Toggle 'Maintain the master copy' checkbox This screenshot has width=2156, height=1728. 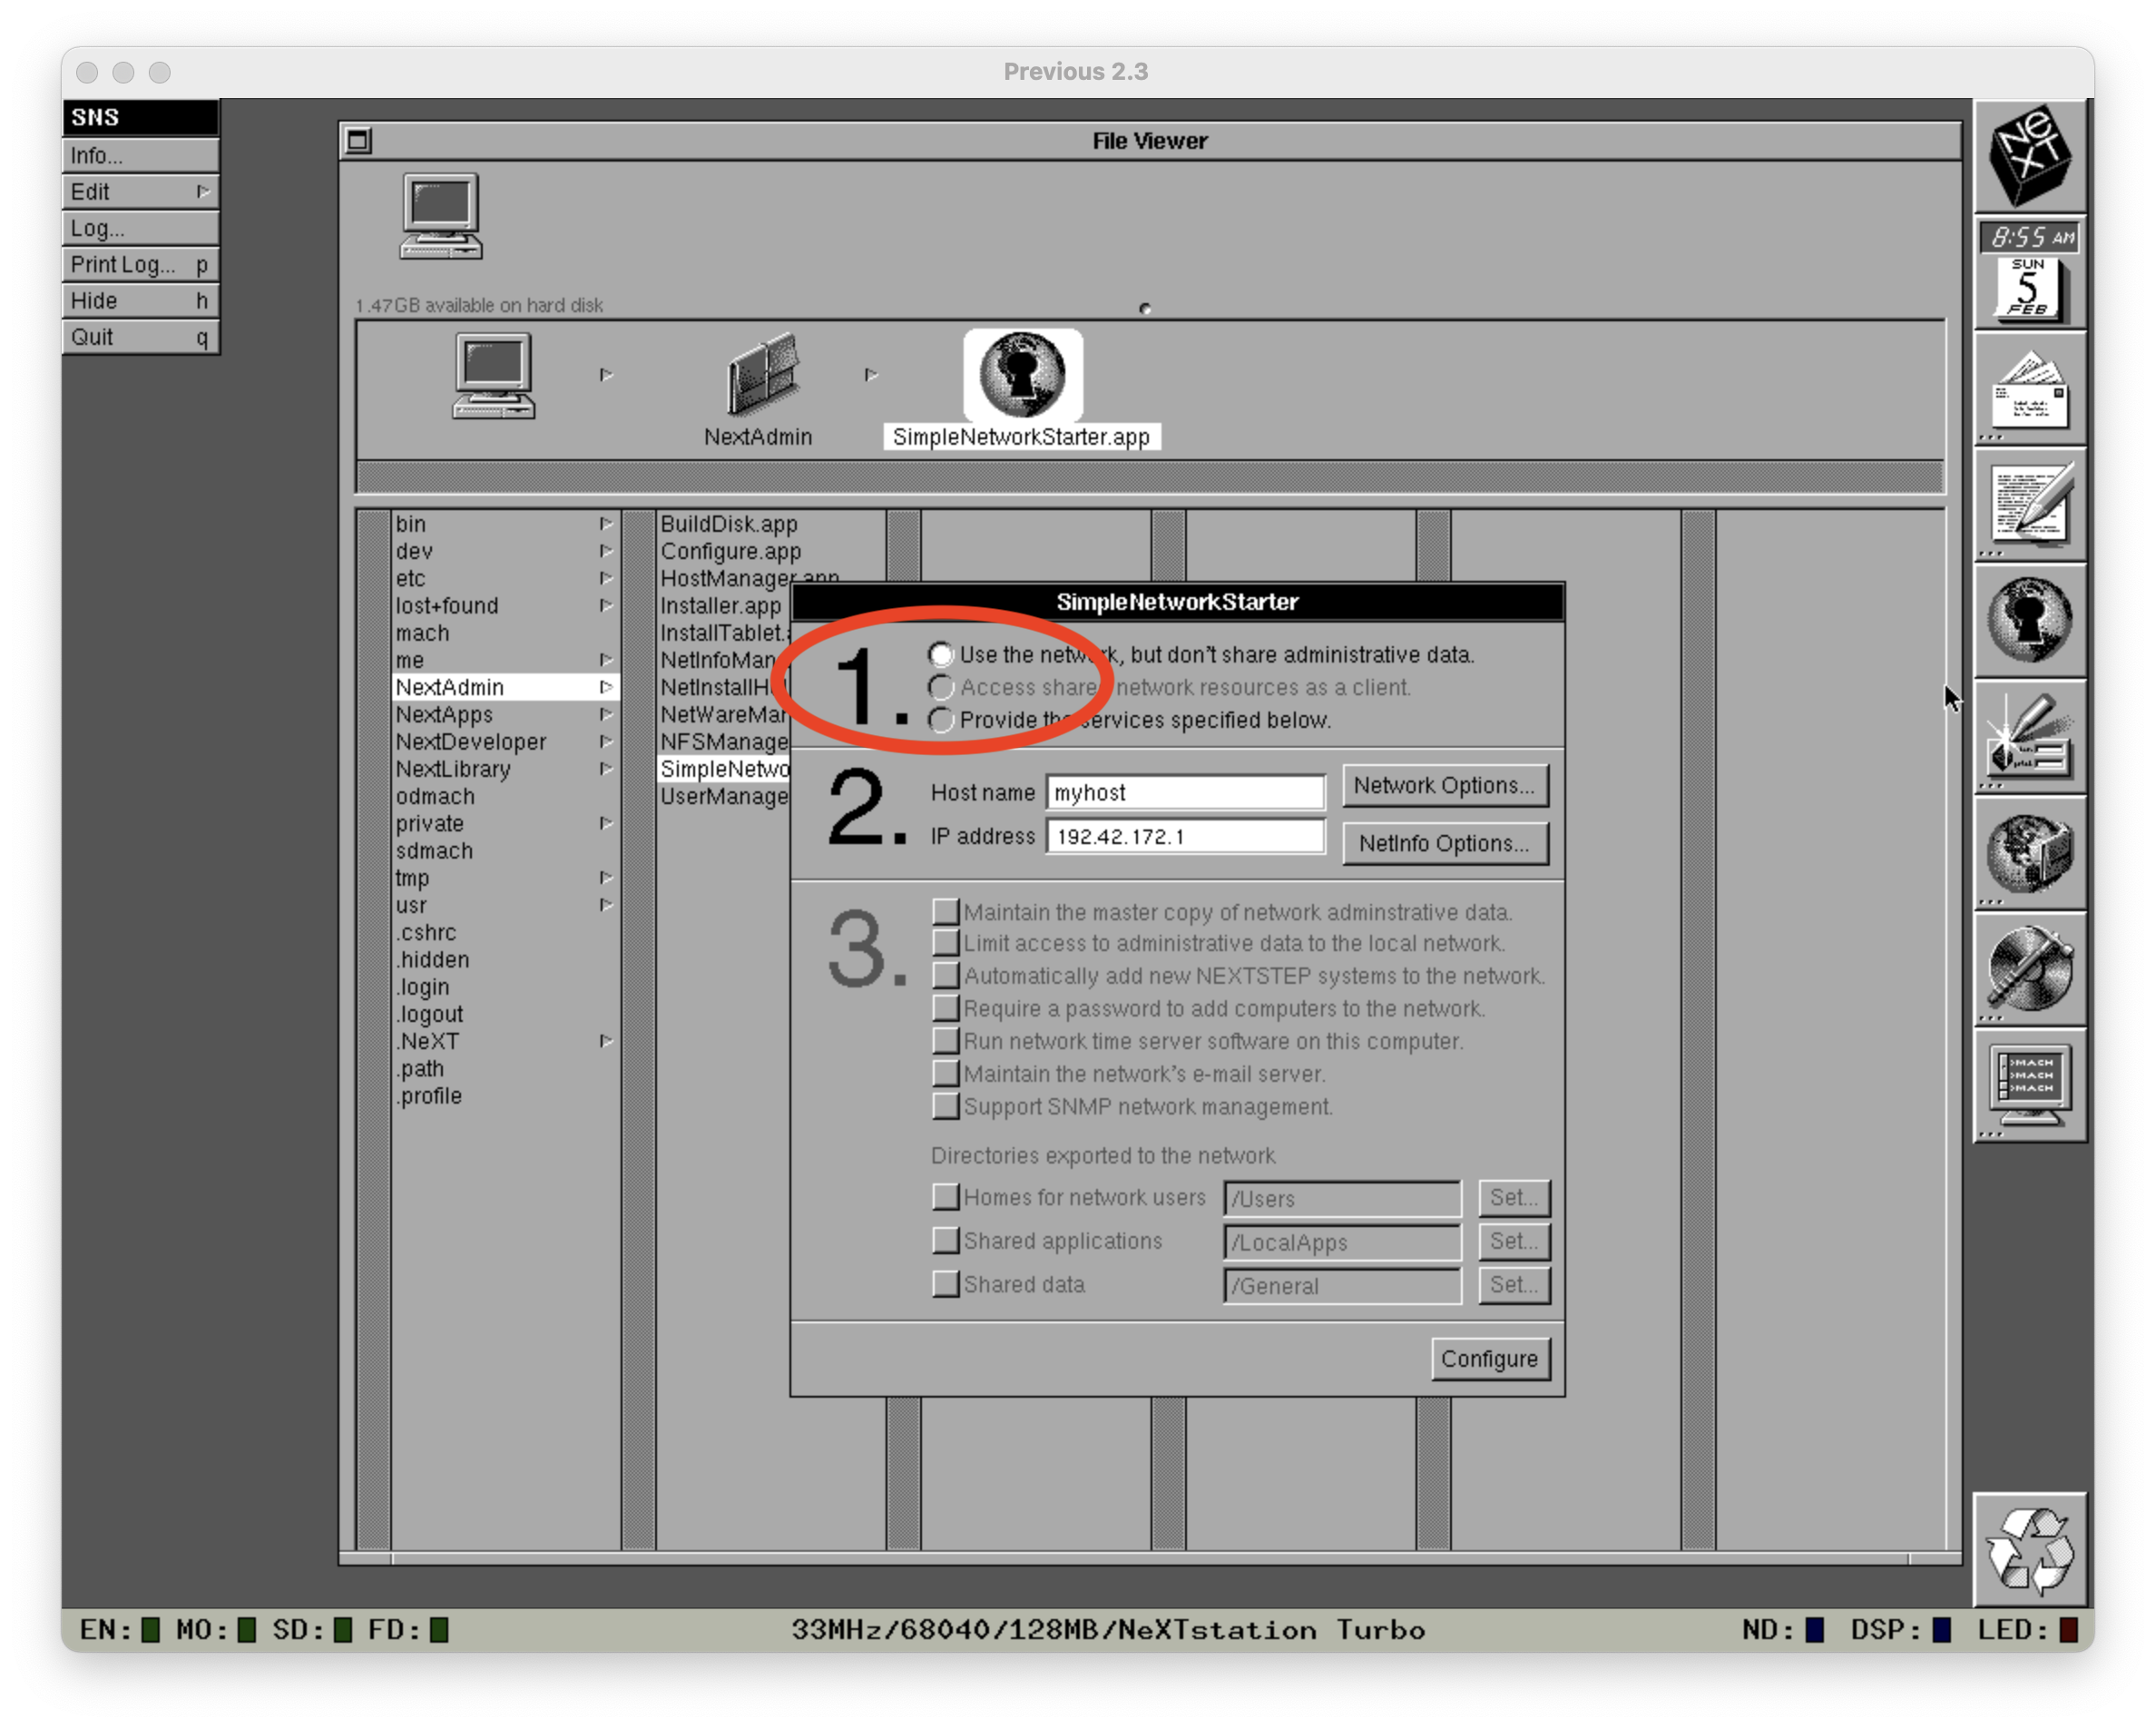point(945,911)
